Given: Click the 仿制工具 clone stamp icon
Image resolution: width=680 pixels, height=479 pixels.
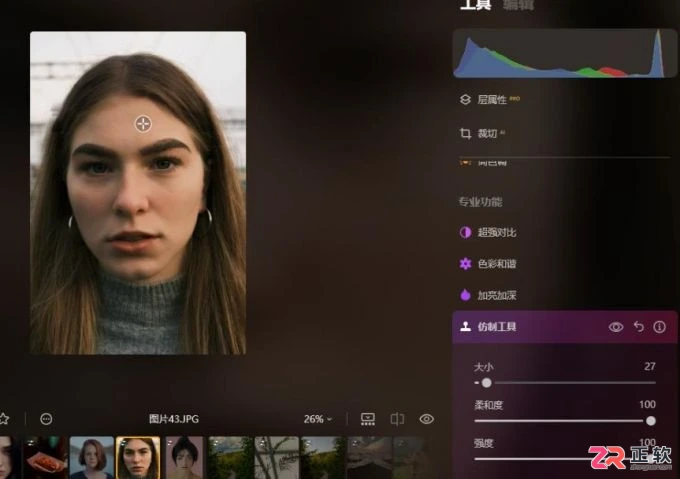Looking at the screenshot, I should pos(465,326).
